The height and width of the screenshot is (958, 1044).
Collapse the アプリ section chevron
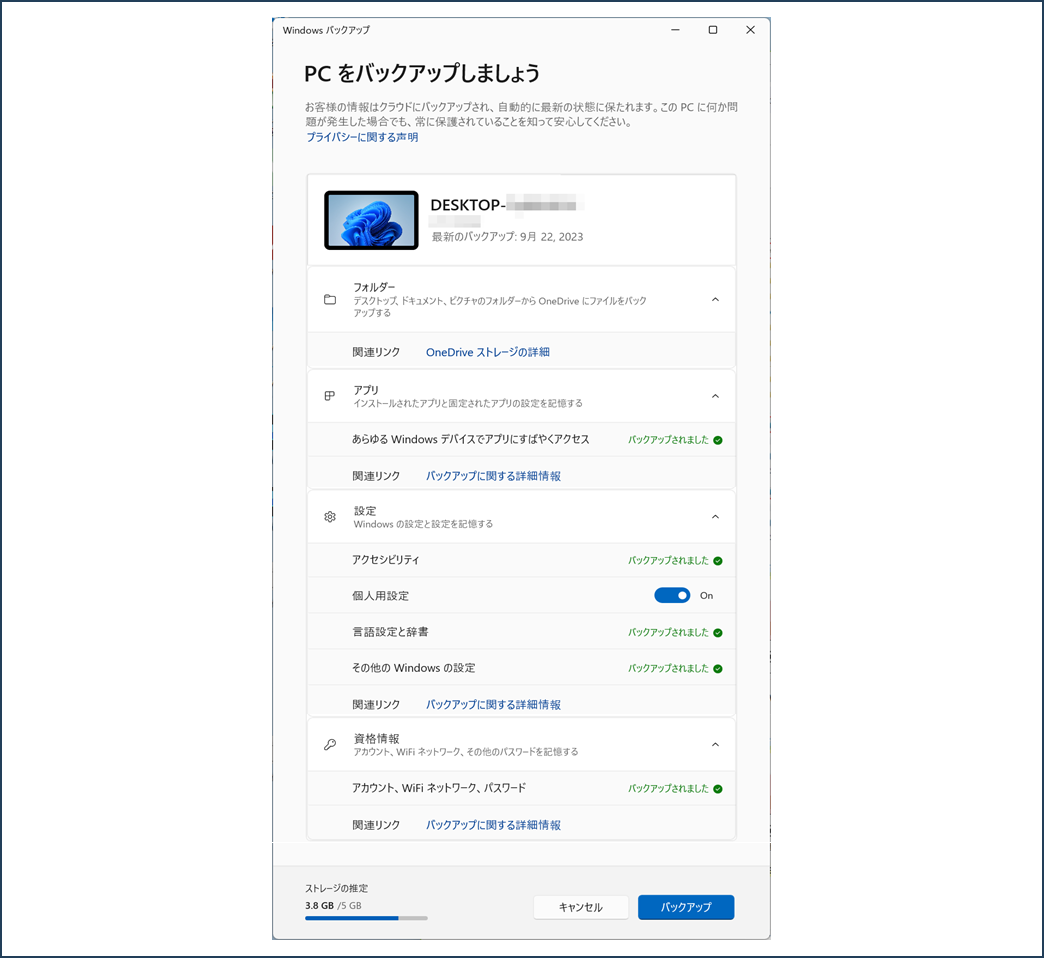tap(715, 396)
